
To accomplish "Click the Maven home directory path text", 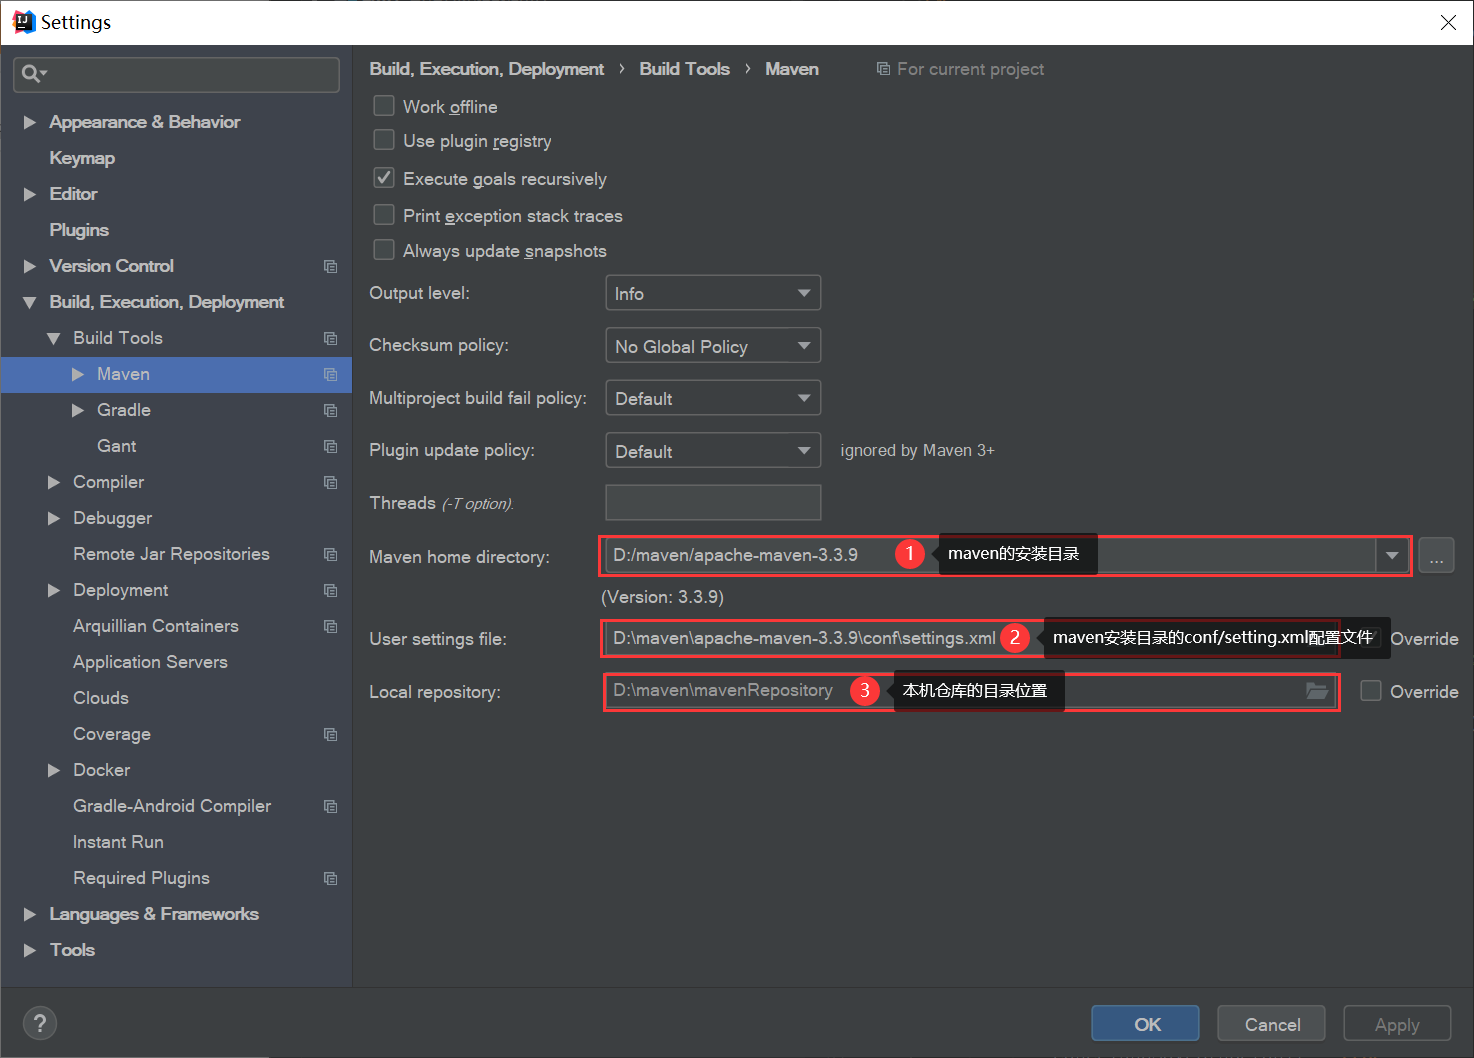I will (x=735, y=555).
